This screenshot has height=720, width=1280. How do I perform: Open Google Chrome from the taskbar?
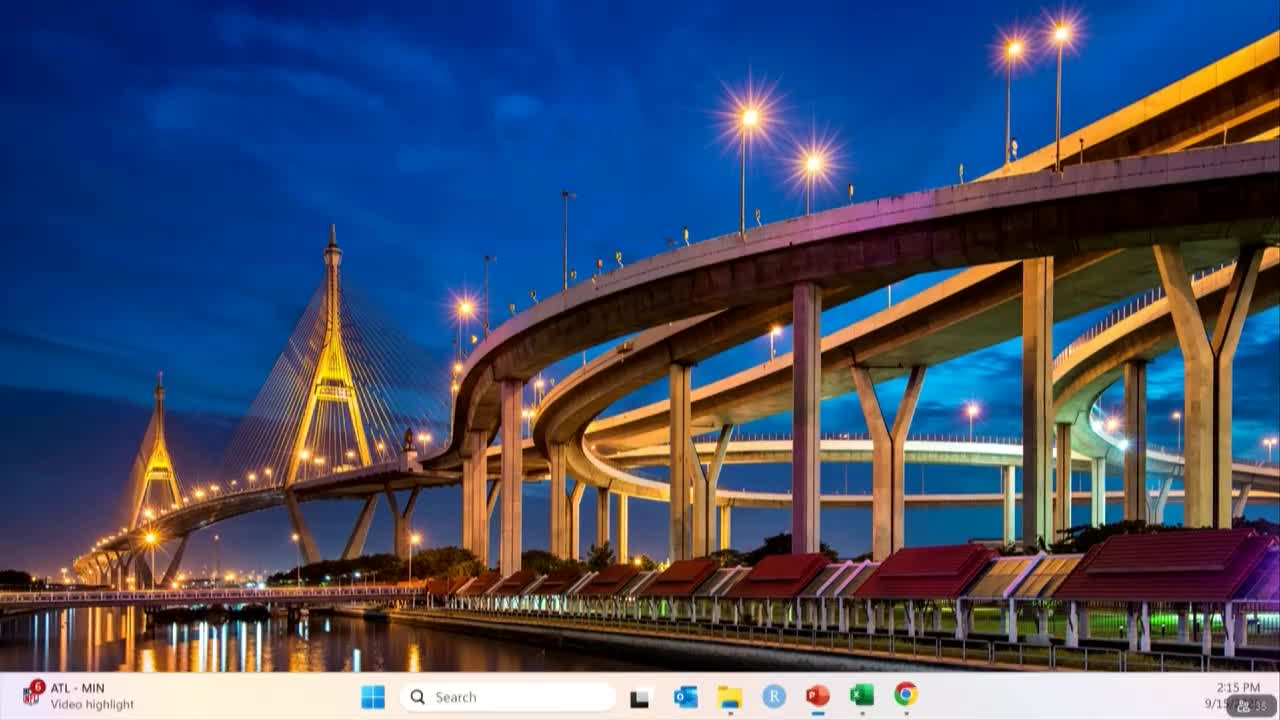pos(906,695)
